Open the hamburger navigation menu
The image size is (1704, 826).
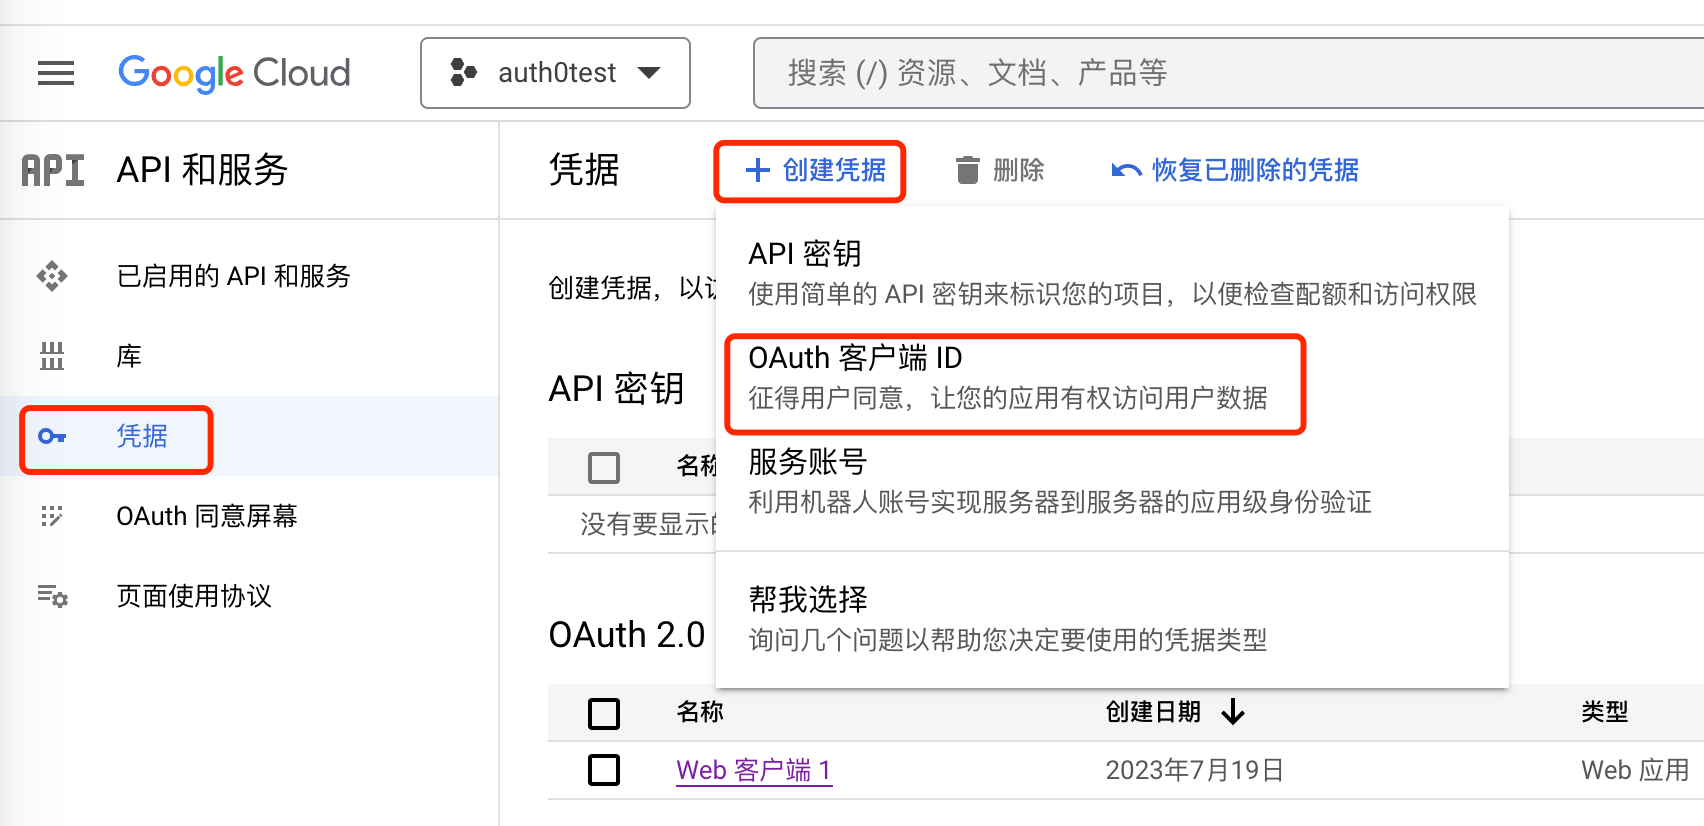point(56,73)
